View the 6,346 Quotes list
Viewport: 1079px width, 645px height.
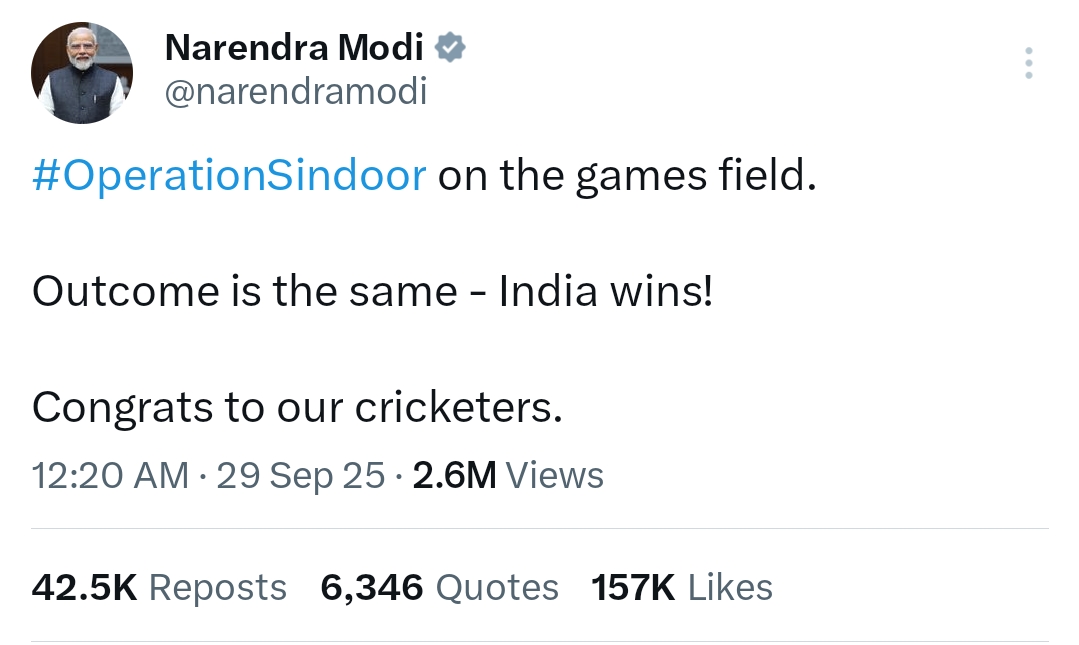440,587
